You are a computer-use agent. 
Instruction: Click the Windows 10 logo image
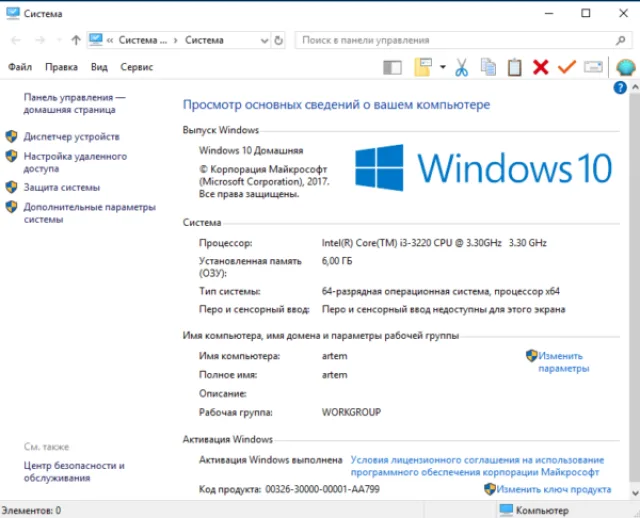pos(483,168)
